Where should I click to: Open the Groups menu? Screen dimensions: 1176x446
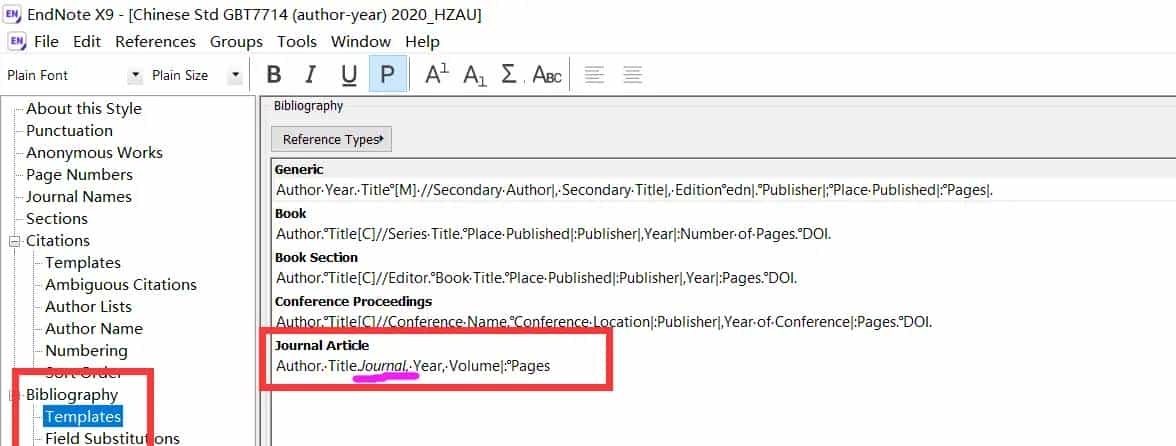(x=236, y=41)
